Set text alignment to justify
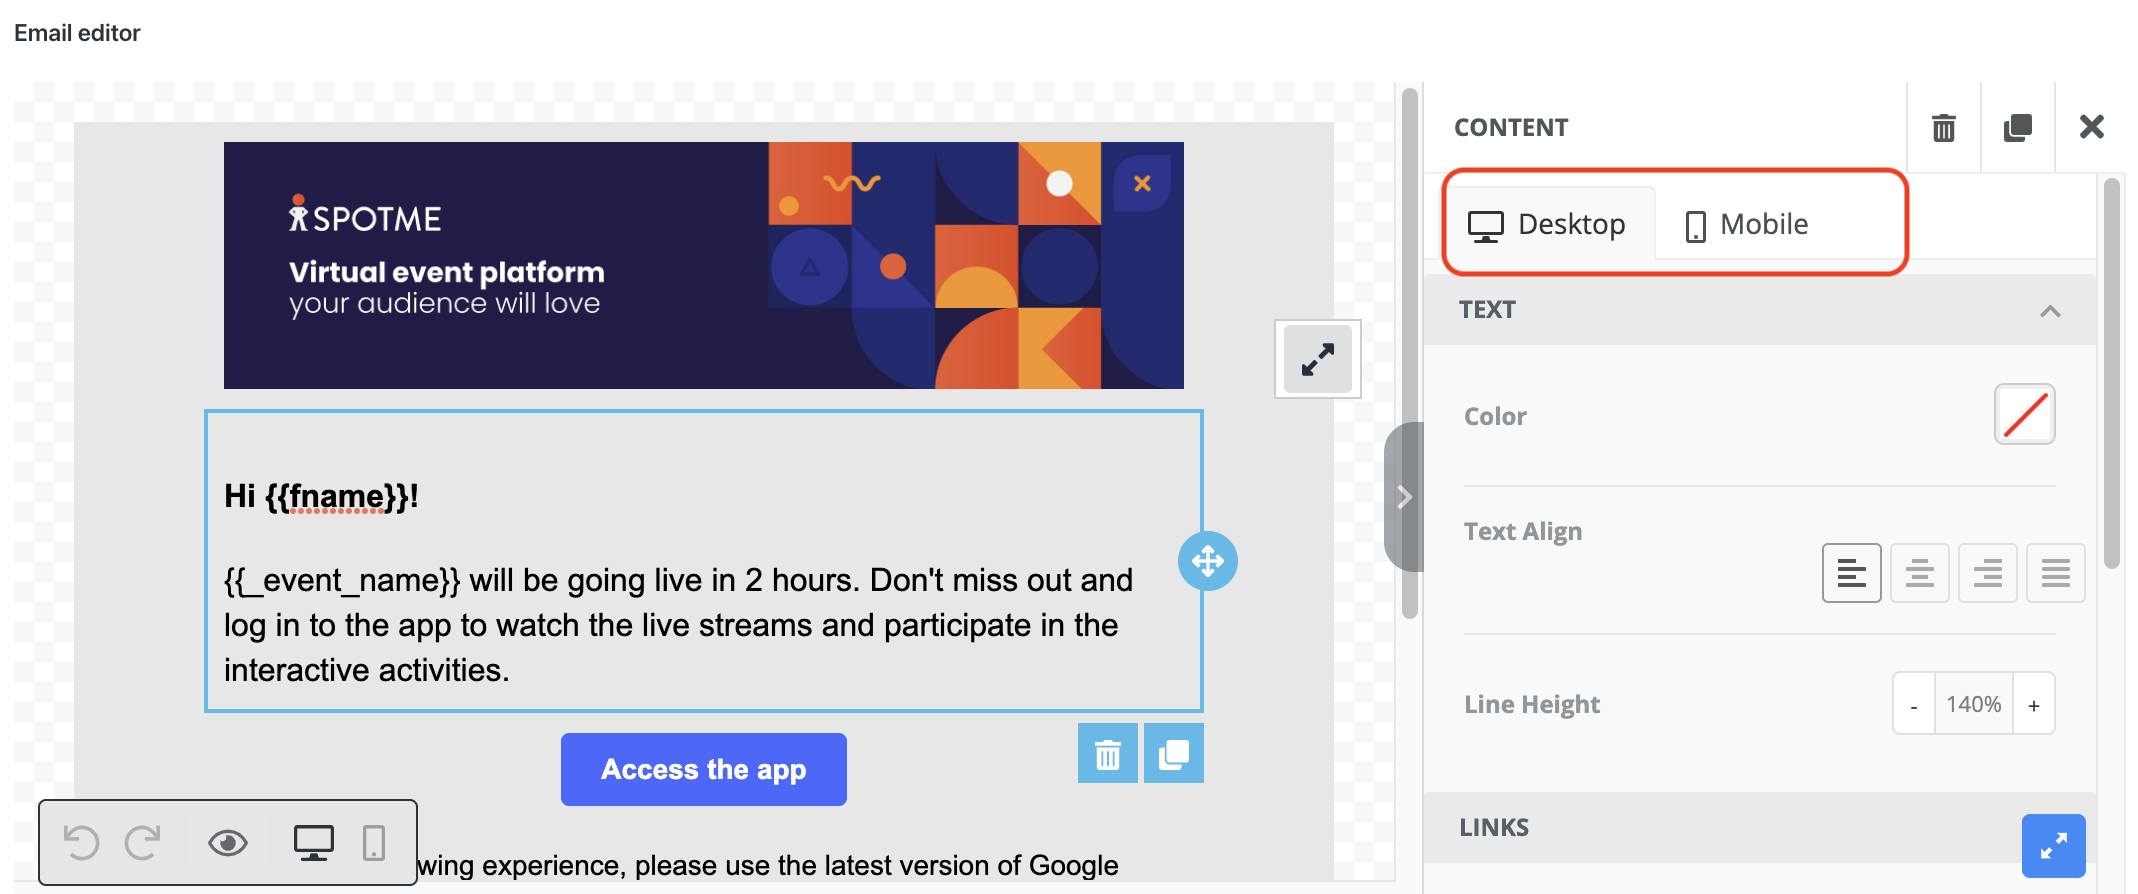The image size is (2138, 894). 2056,573
